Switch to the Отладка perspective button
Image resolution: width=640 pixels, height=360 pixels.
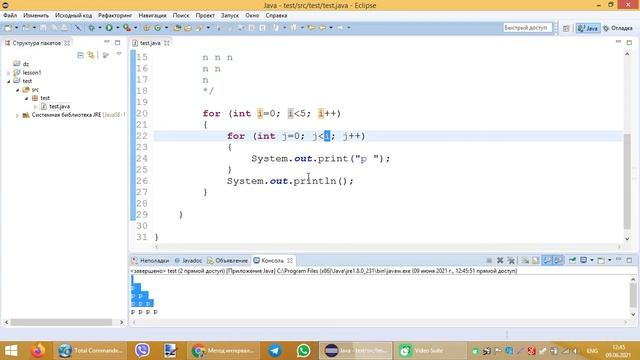tap(618, 28)
